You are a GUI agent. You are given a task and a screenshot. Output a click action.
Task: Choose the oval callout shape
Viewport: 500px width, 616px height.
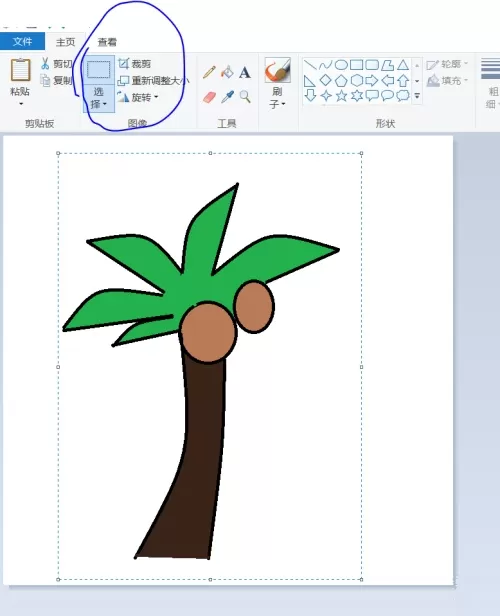click(387, 95)
